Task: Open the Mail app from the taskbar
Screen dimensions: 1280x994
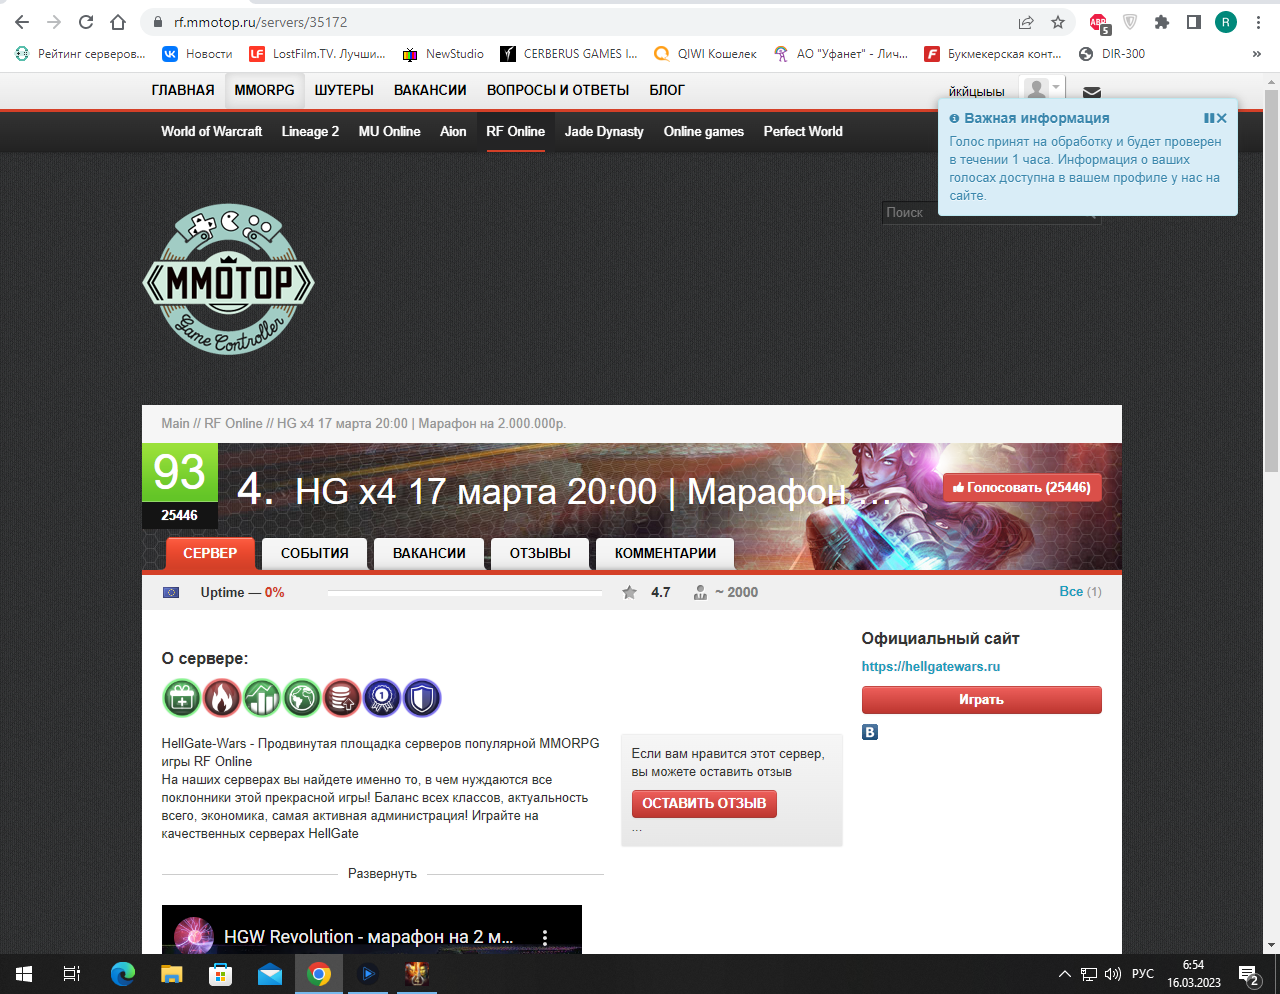Action: pos(270,974)
